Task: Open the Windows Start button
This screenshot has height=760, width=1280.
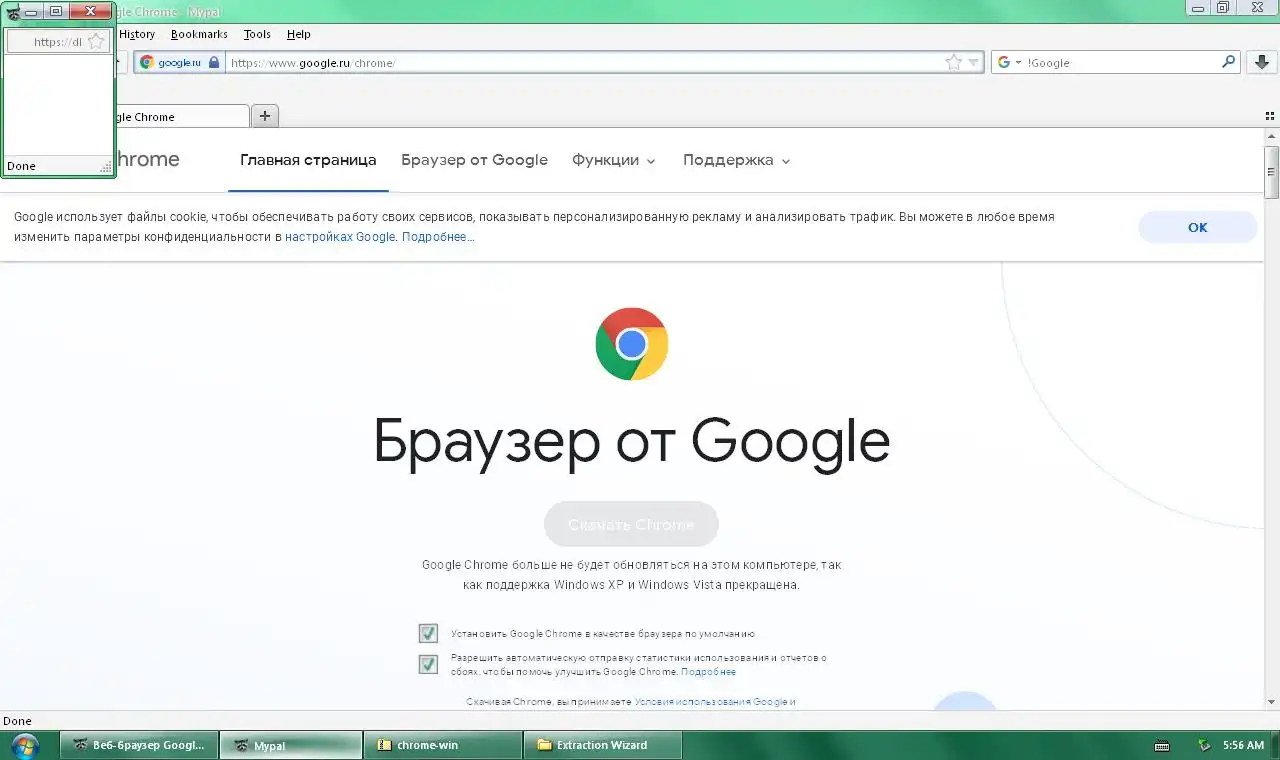Action: click(24, 745)
